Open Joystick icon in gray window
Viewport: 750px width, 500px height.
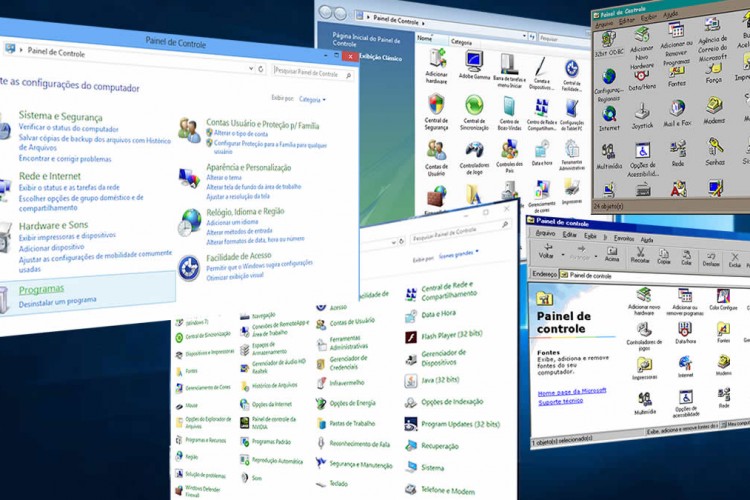pos(642,117)
